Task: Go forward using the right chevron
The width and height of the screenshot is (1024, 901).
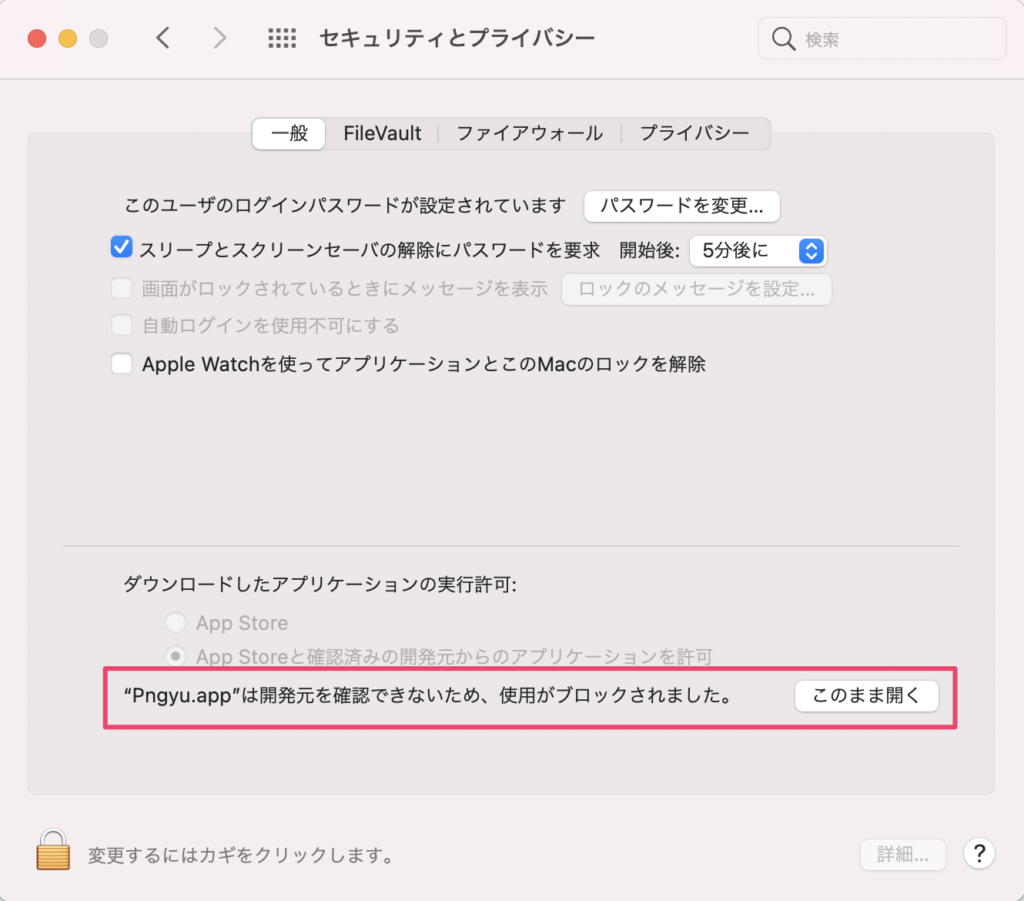Action: coord(220,38)
